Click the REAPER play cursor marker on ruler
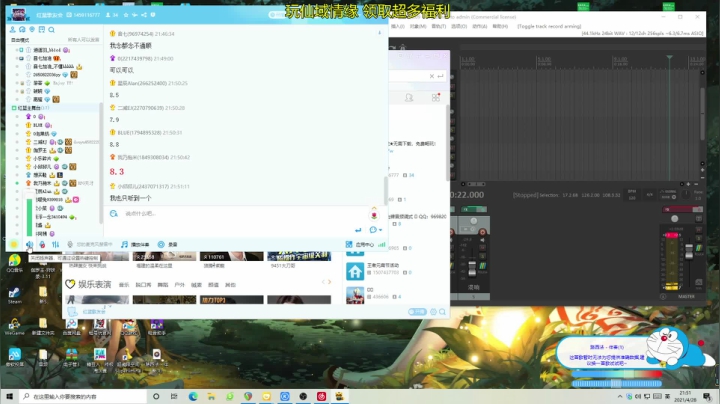Viewport: 720px width, 404px height. tap(669, 57)
